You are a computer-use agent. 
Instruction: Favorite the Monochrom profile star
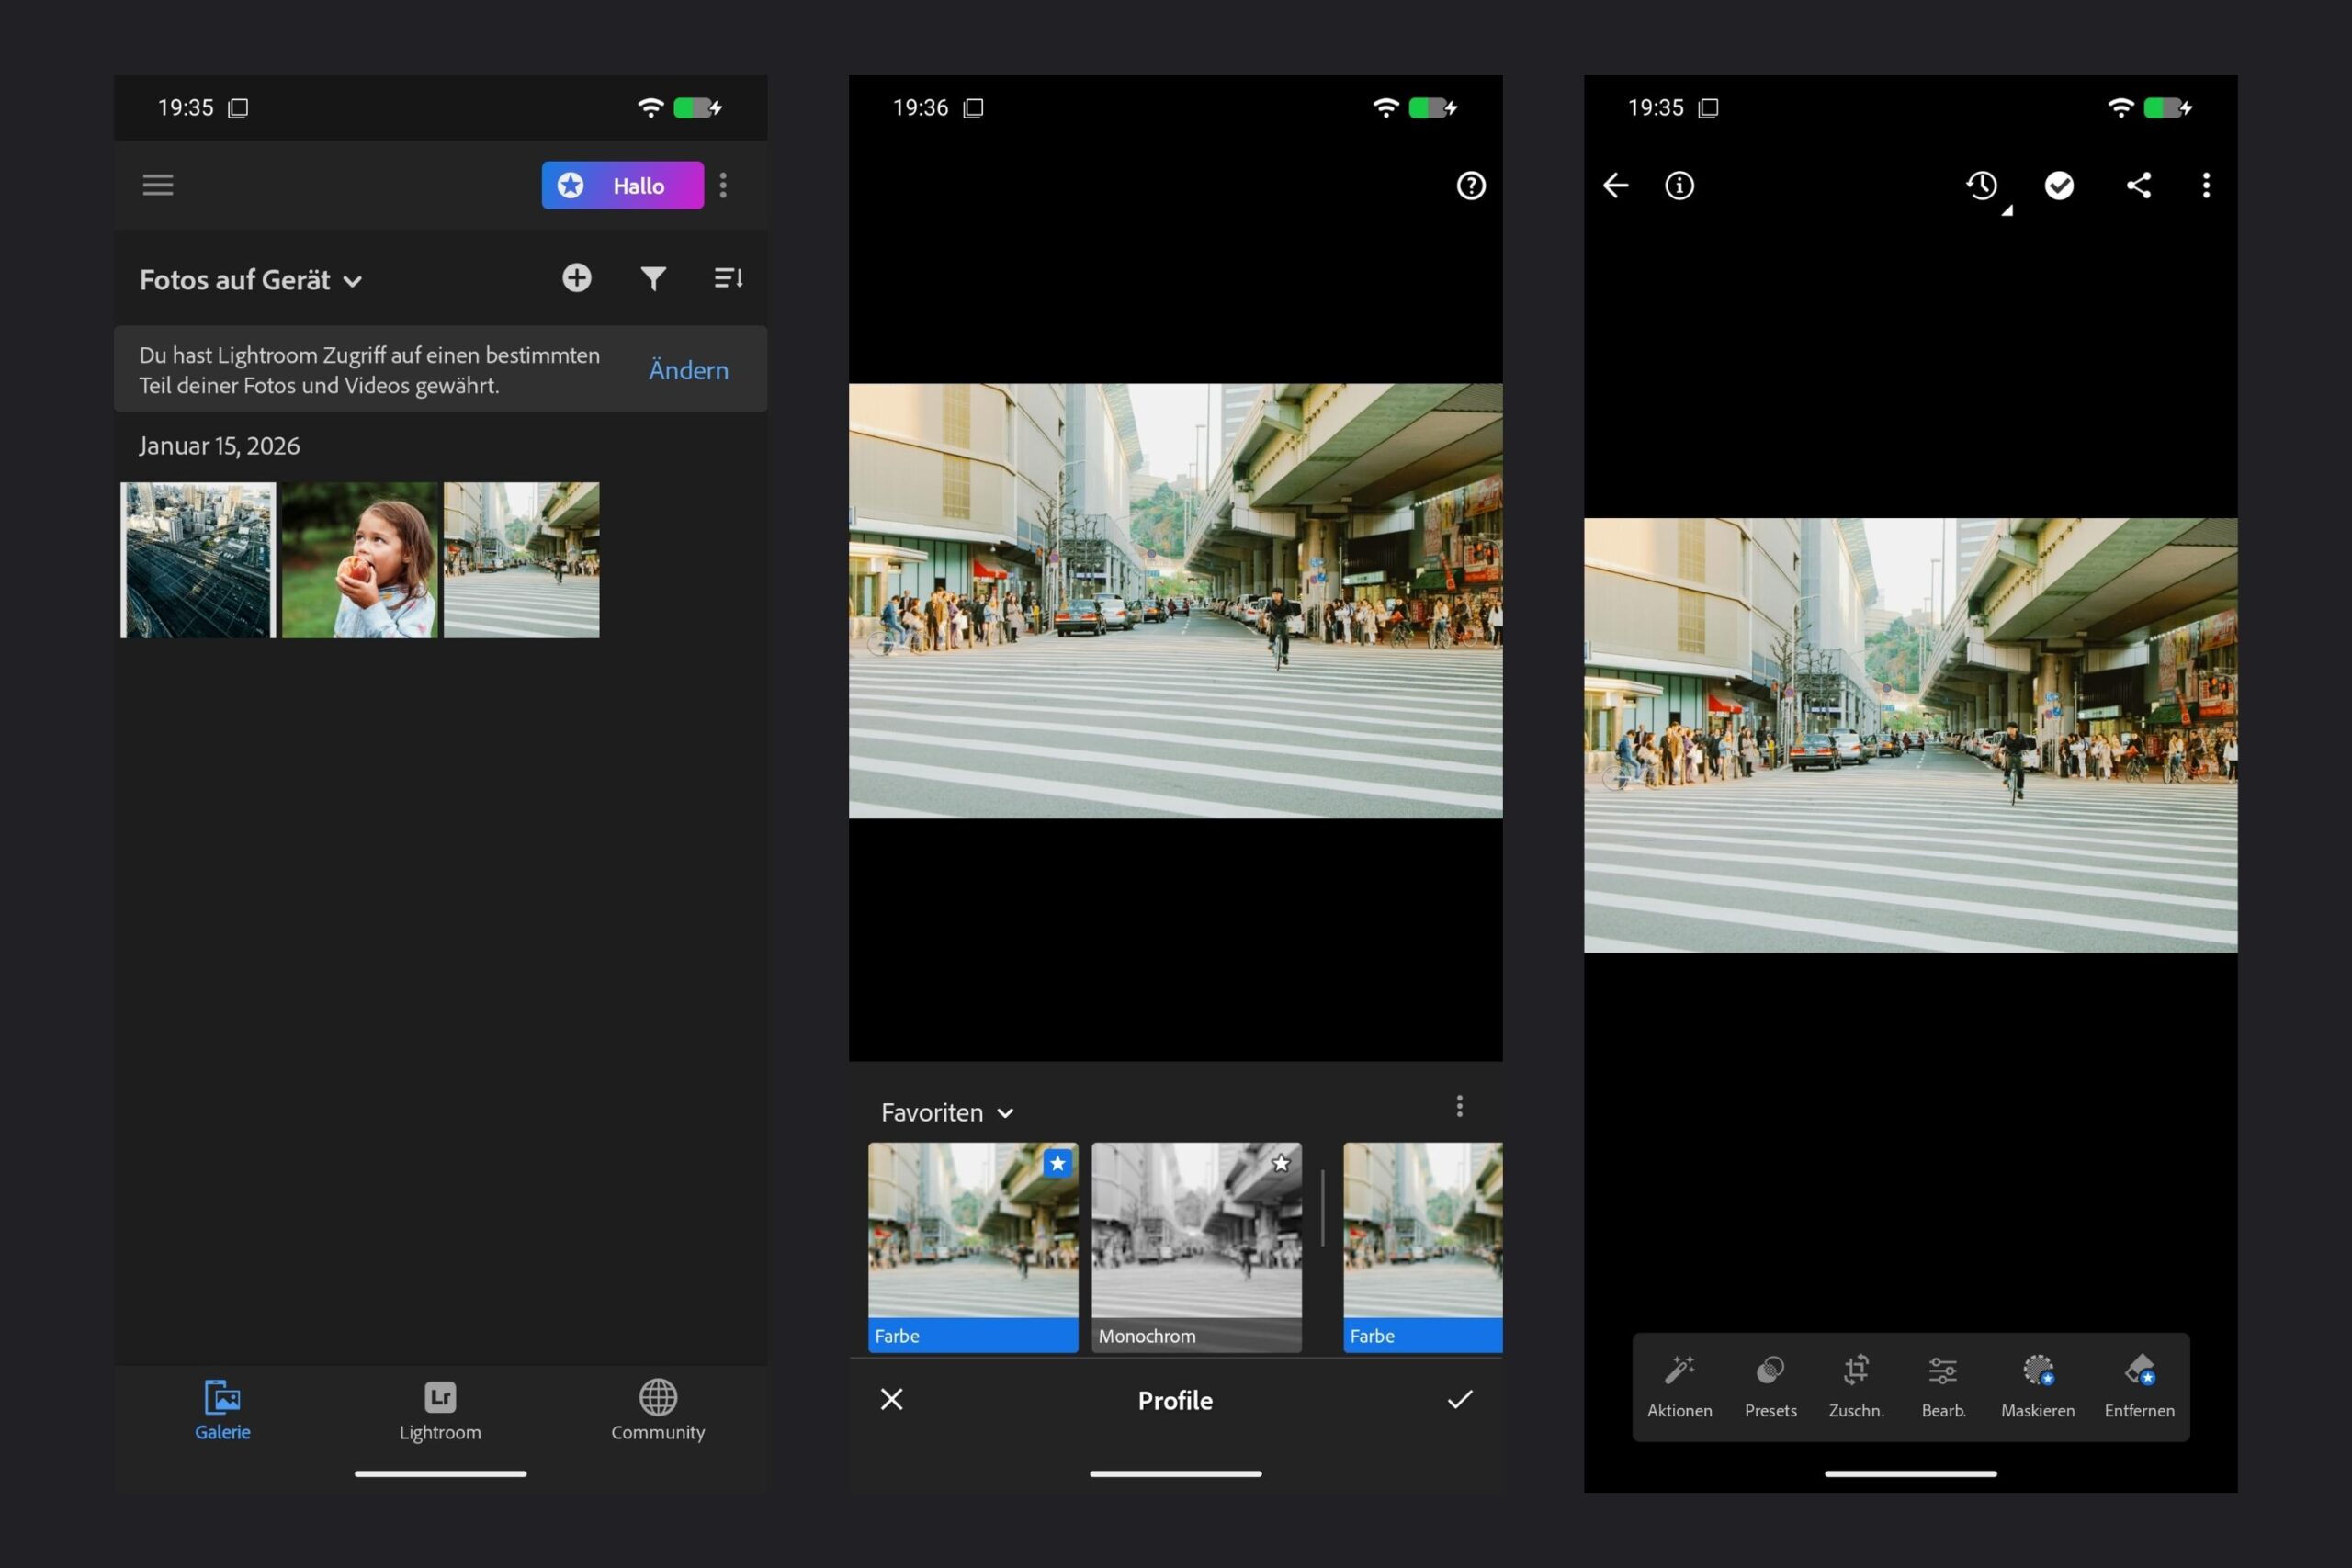[x=1281, y=1163]
